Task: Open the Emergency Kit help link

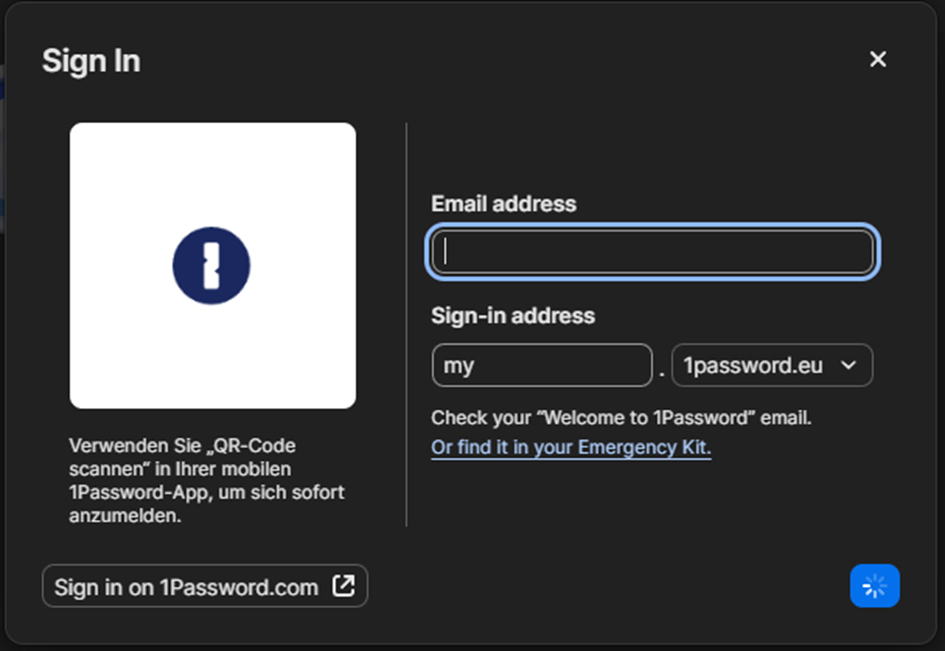Action: 571,447
